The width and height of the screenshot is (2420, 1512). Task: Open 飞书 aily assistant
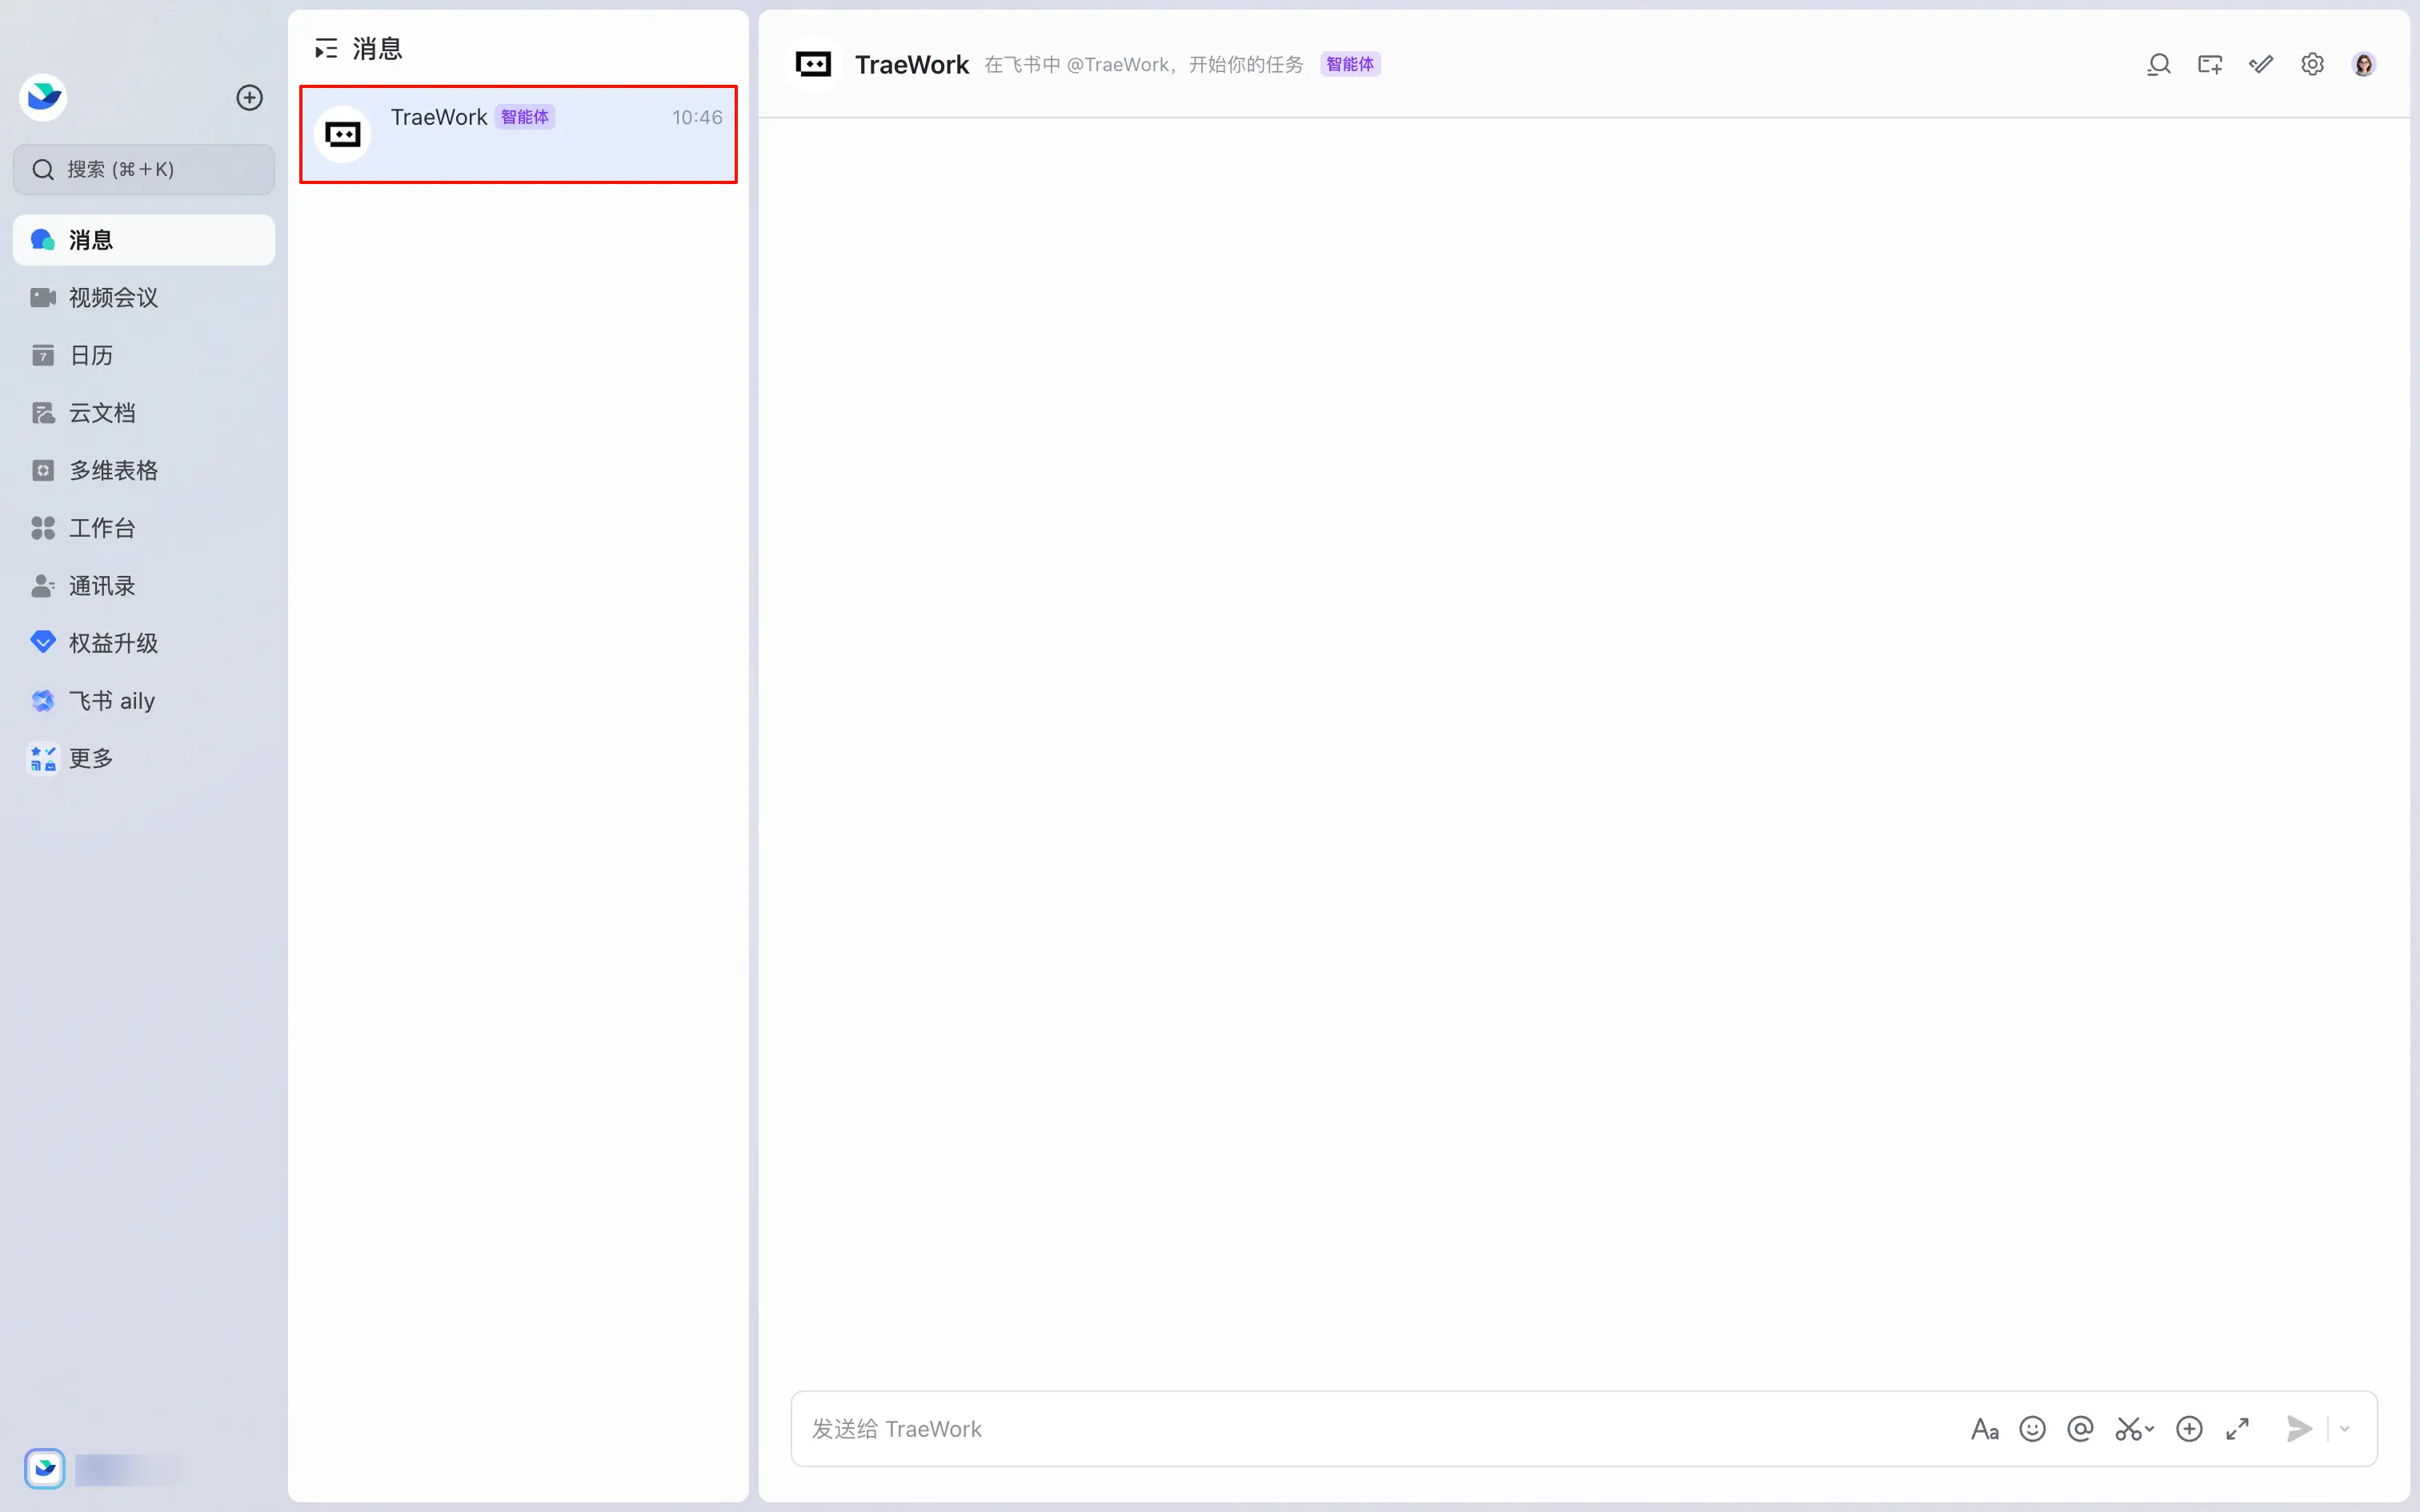coord(144,701)
